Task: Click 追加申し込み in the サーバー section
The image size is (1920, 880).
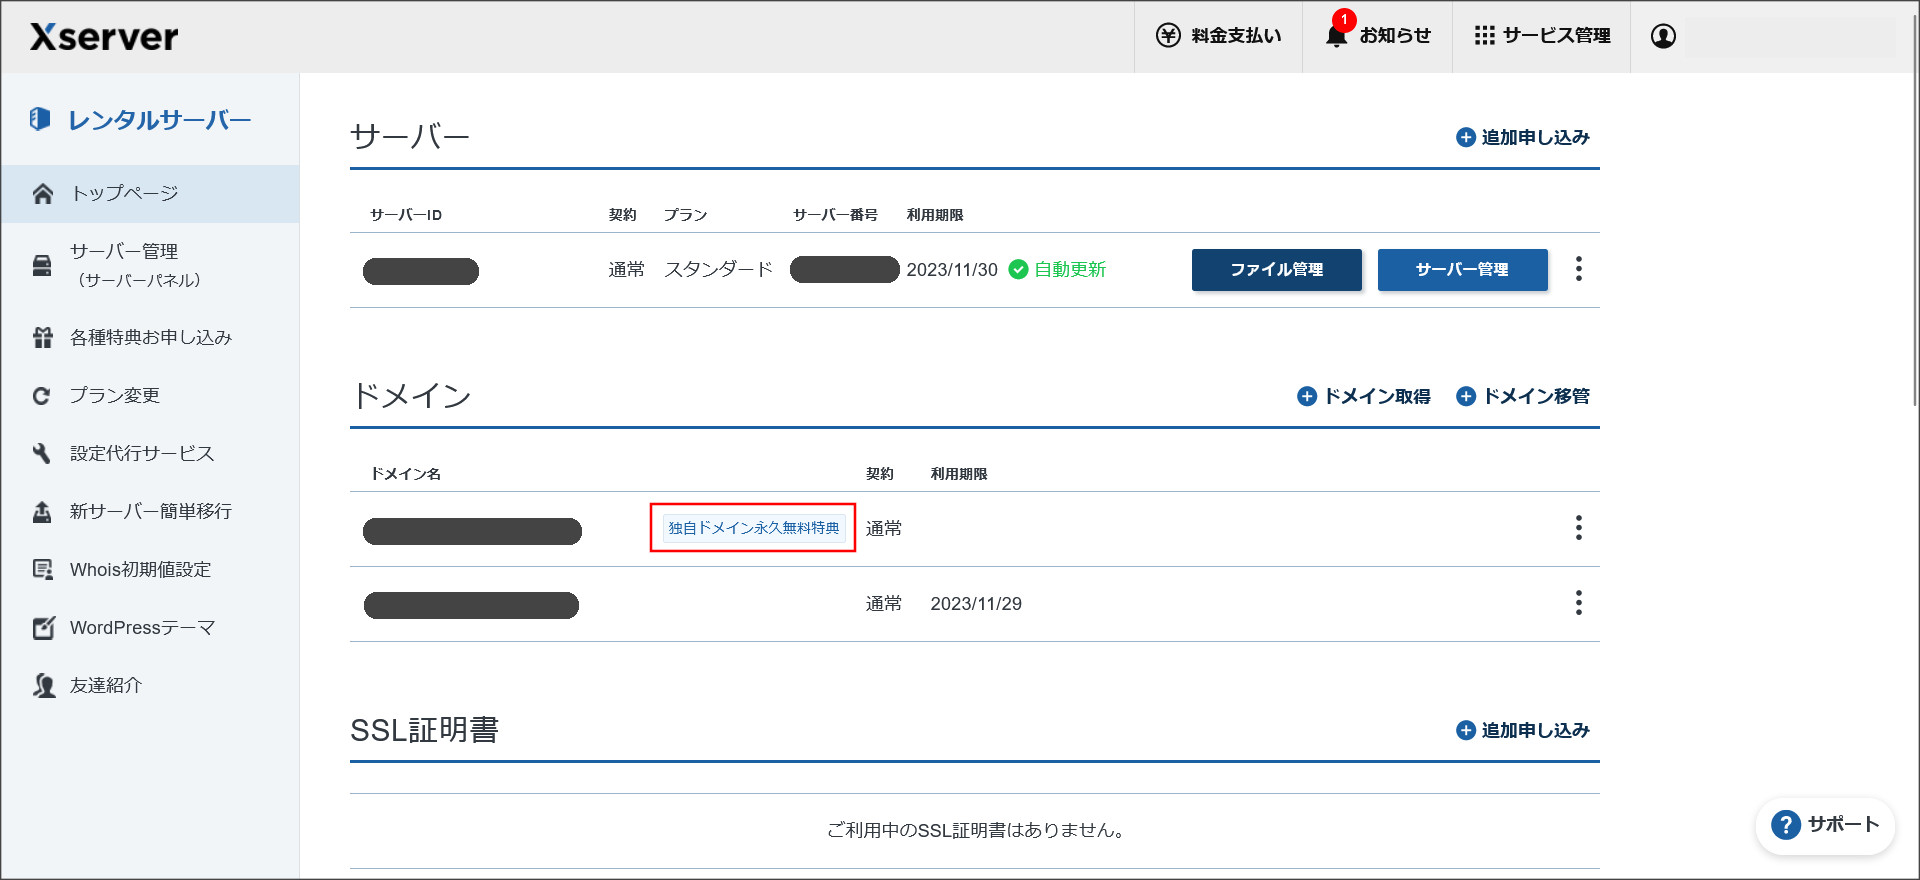Action: click(1523, 137)
